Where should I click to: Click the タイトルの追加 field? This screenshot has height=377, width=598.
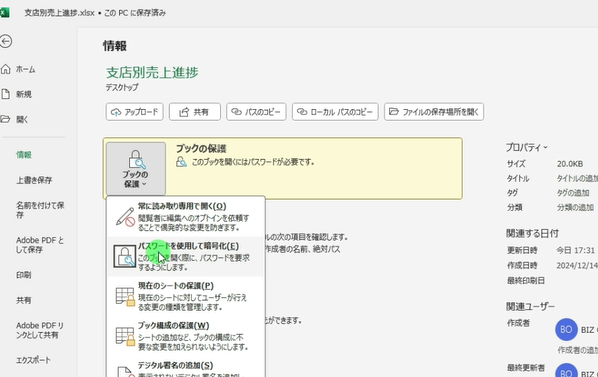coord(577,178)
